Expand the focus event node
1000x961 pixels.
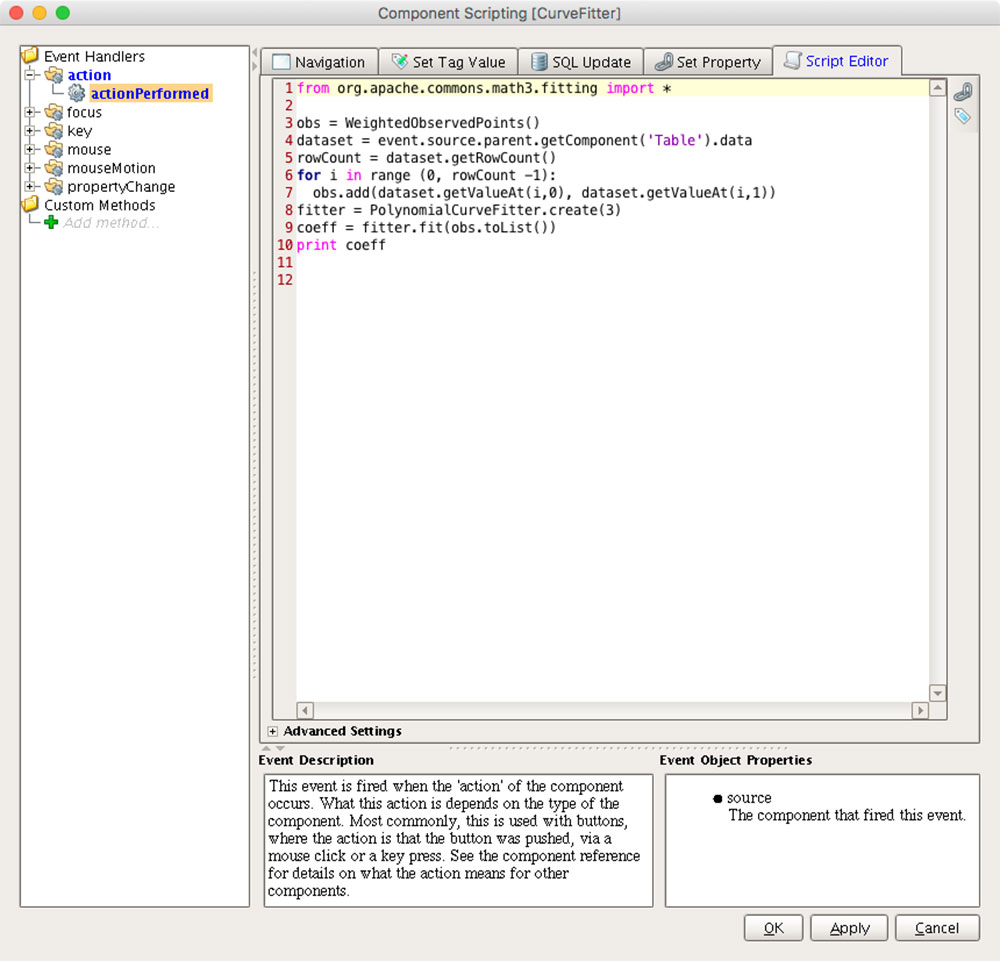click(x=31, y=112)
